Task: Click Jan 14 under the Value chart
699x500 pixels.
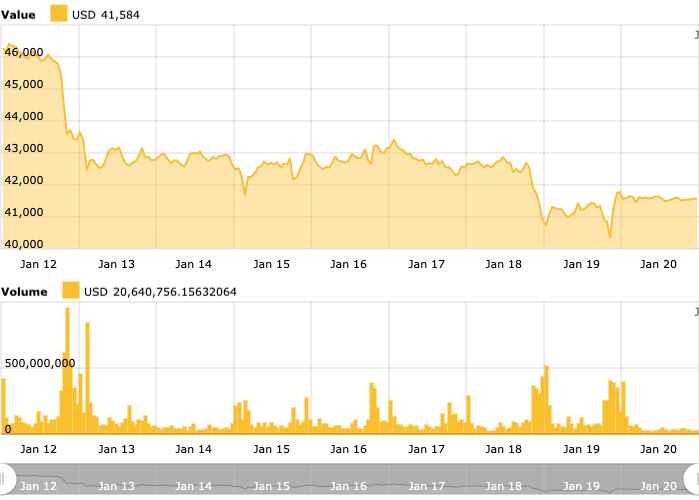Action: click(x=193, y=264)
